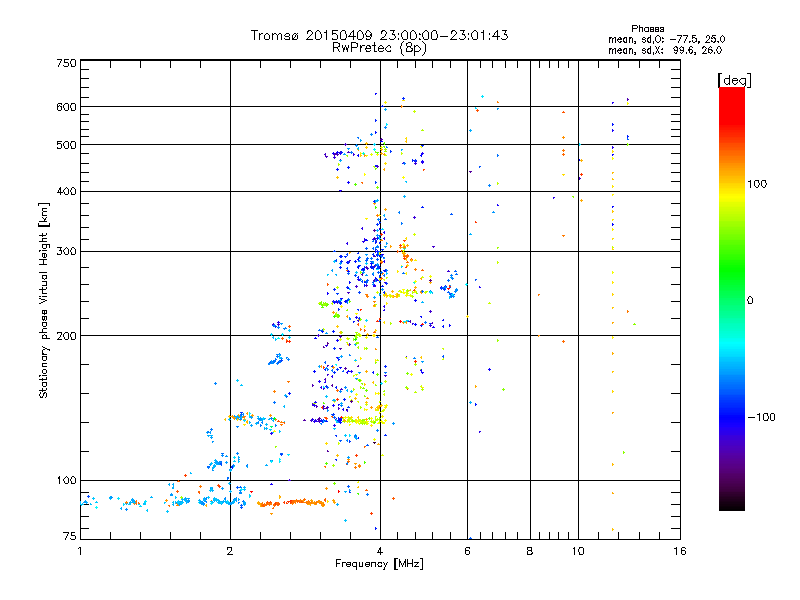Viewport: 800px width, 600px height.
Task: Click the orange E-layer trace near 90 km
Action: pyautogui.click(x=298, y=503)
